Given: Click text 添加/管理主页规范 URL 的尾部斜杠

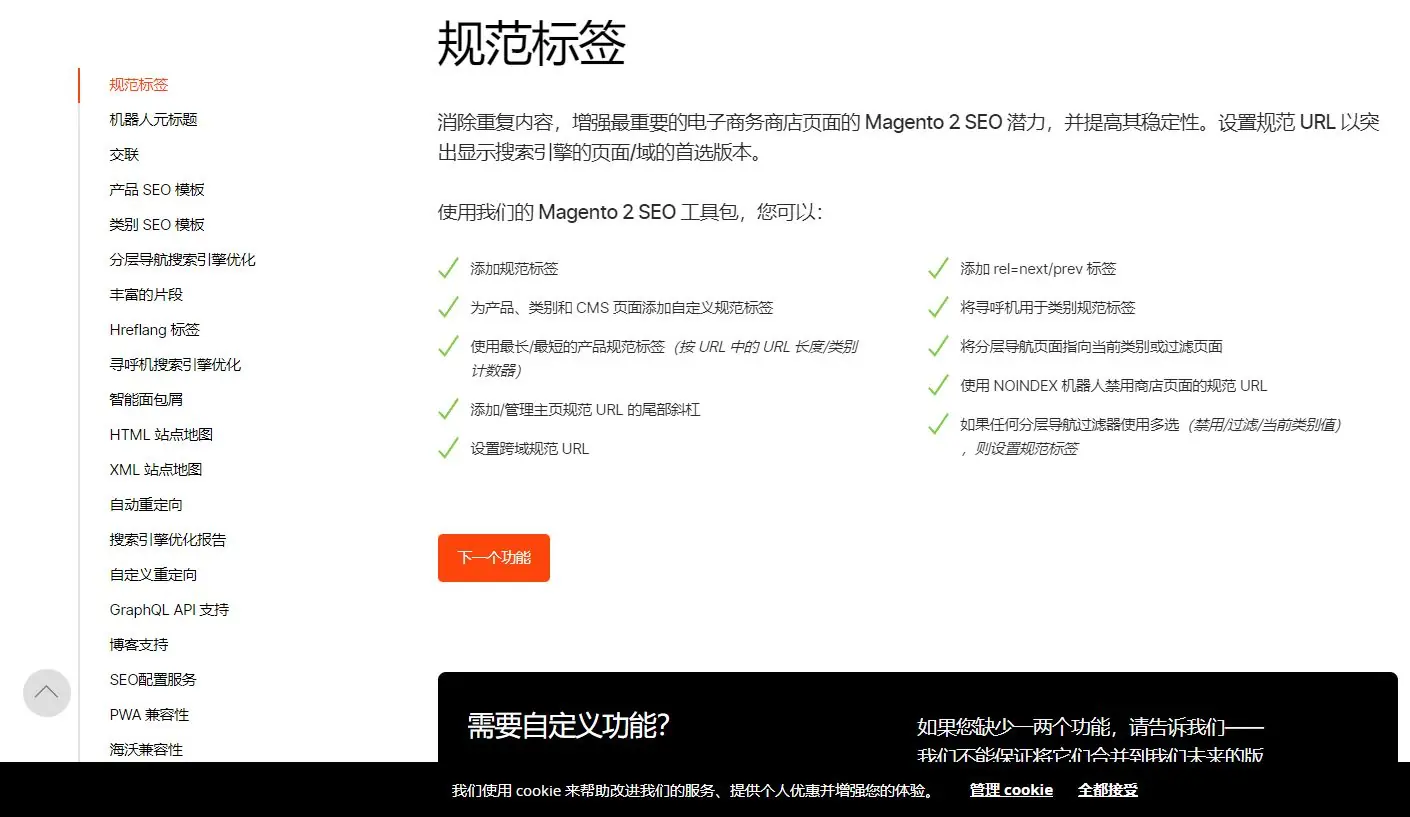Looking at the screenshot, I should pos(585,410).
